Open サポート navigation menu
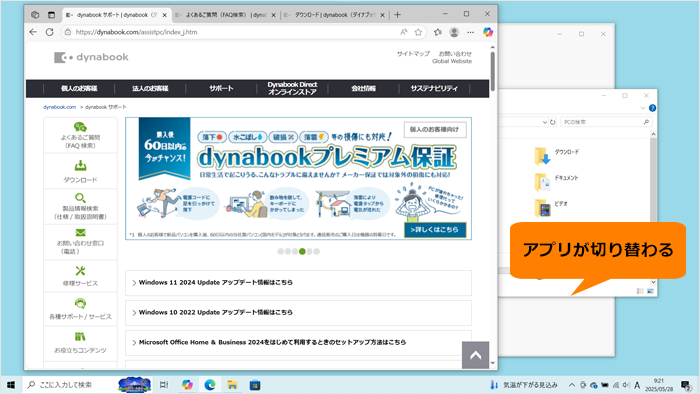 pyautogui.click(x=221, y=88)
